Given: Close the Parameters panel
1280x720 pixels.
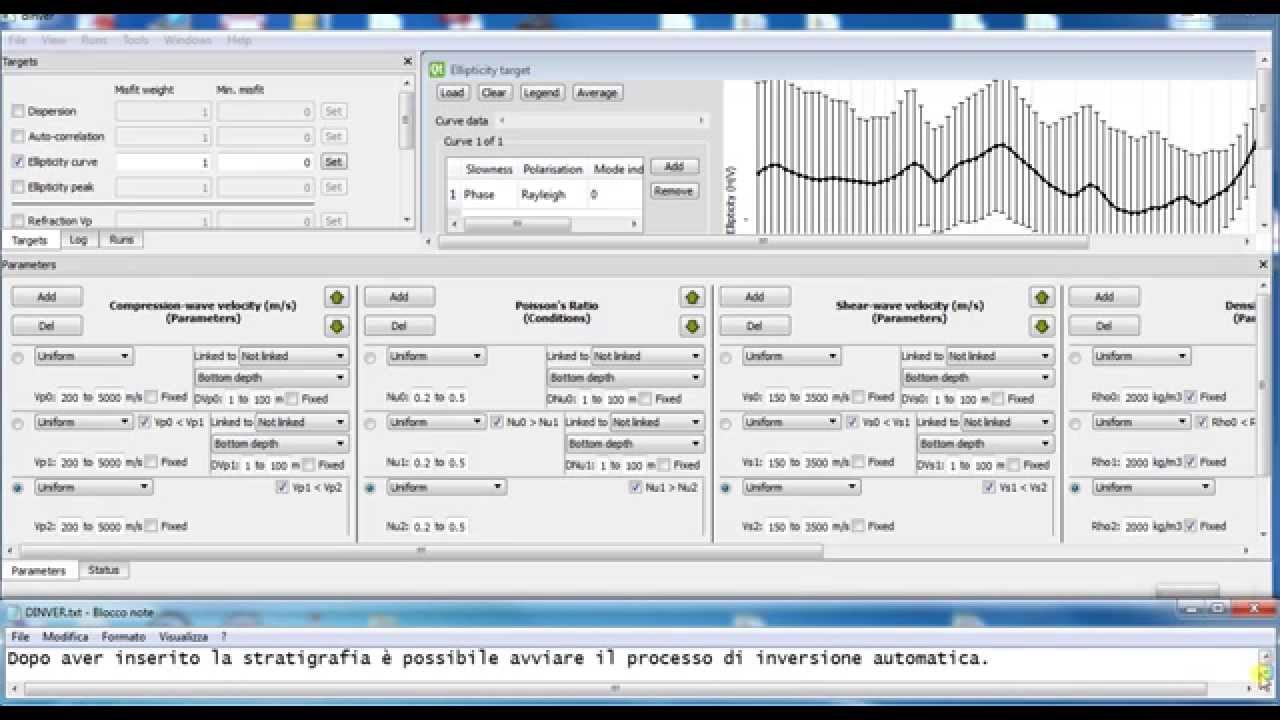Looking at the screenshot, I should 1263,264.
